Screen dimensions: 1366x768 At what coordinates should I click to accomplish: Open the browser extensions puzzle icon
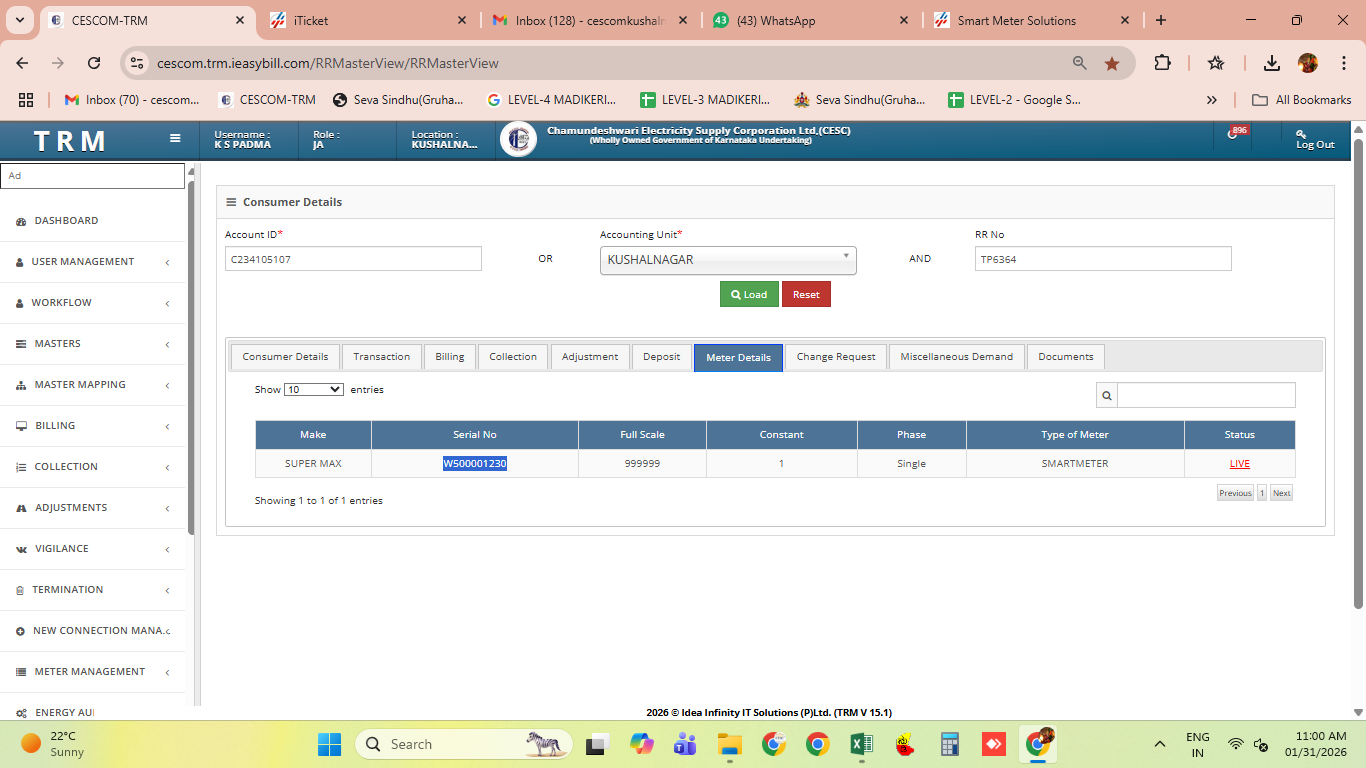pyautogui.click(x=1162, y=63)
